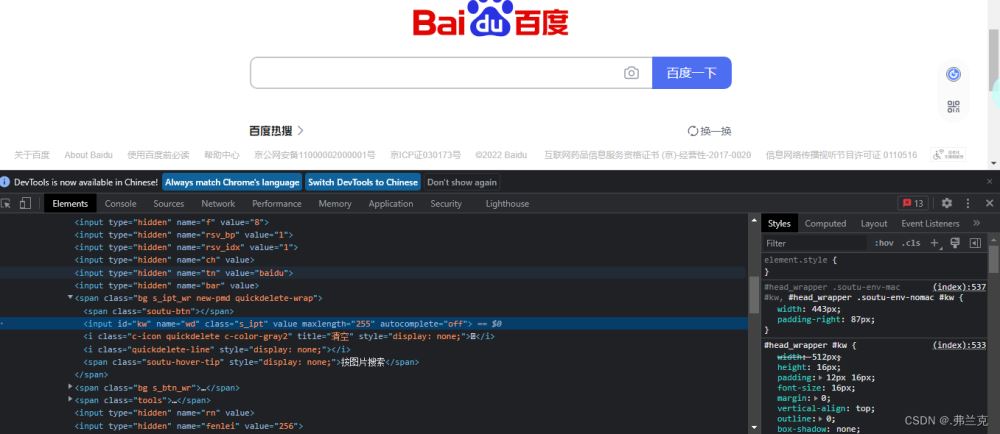The width and height of the screenshot is (1000, 434).
Task: Select the input id="kw" DOM row
Action: click(x=374, y=324)
